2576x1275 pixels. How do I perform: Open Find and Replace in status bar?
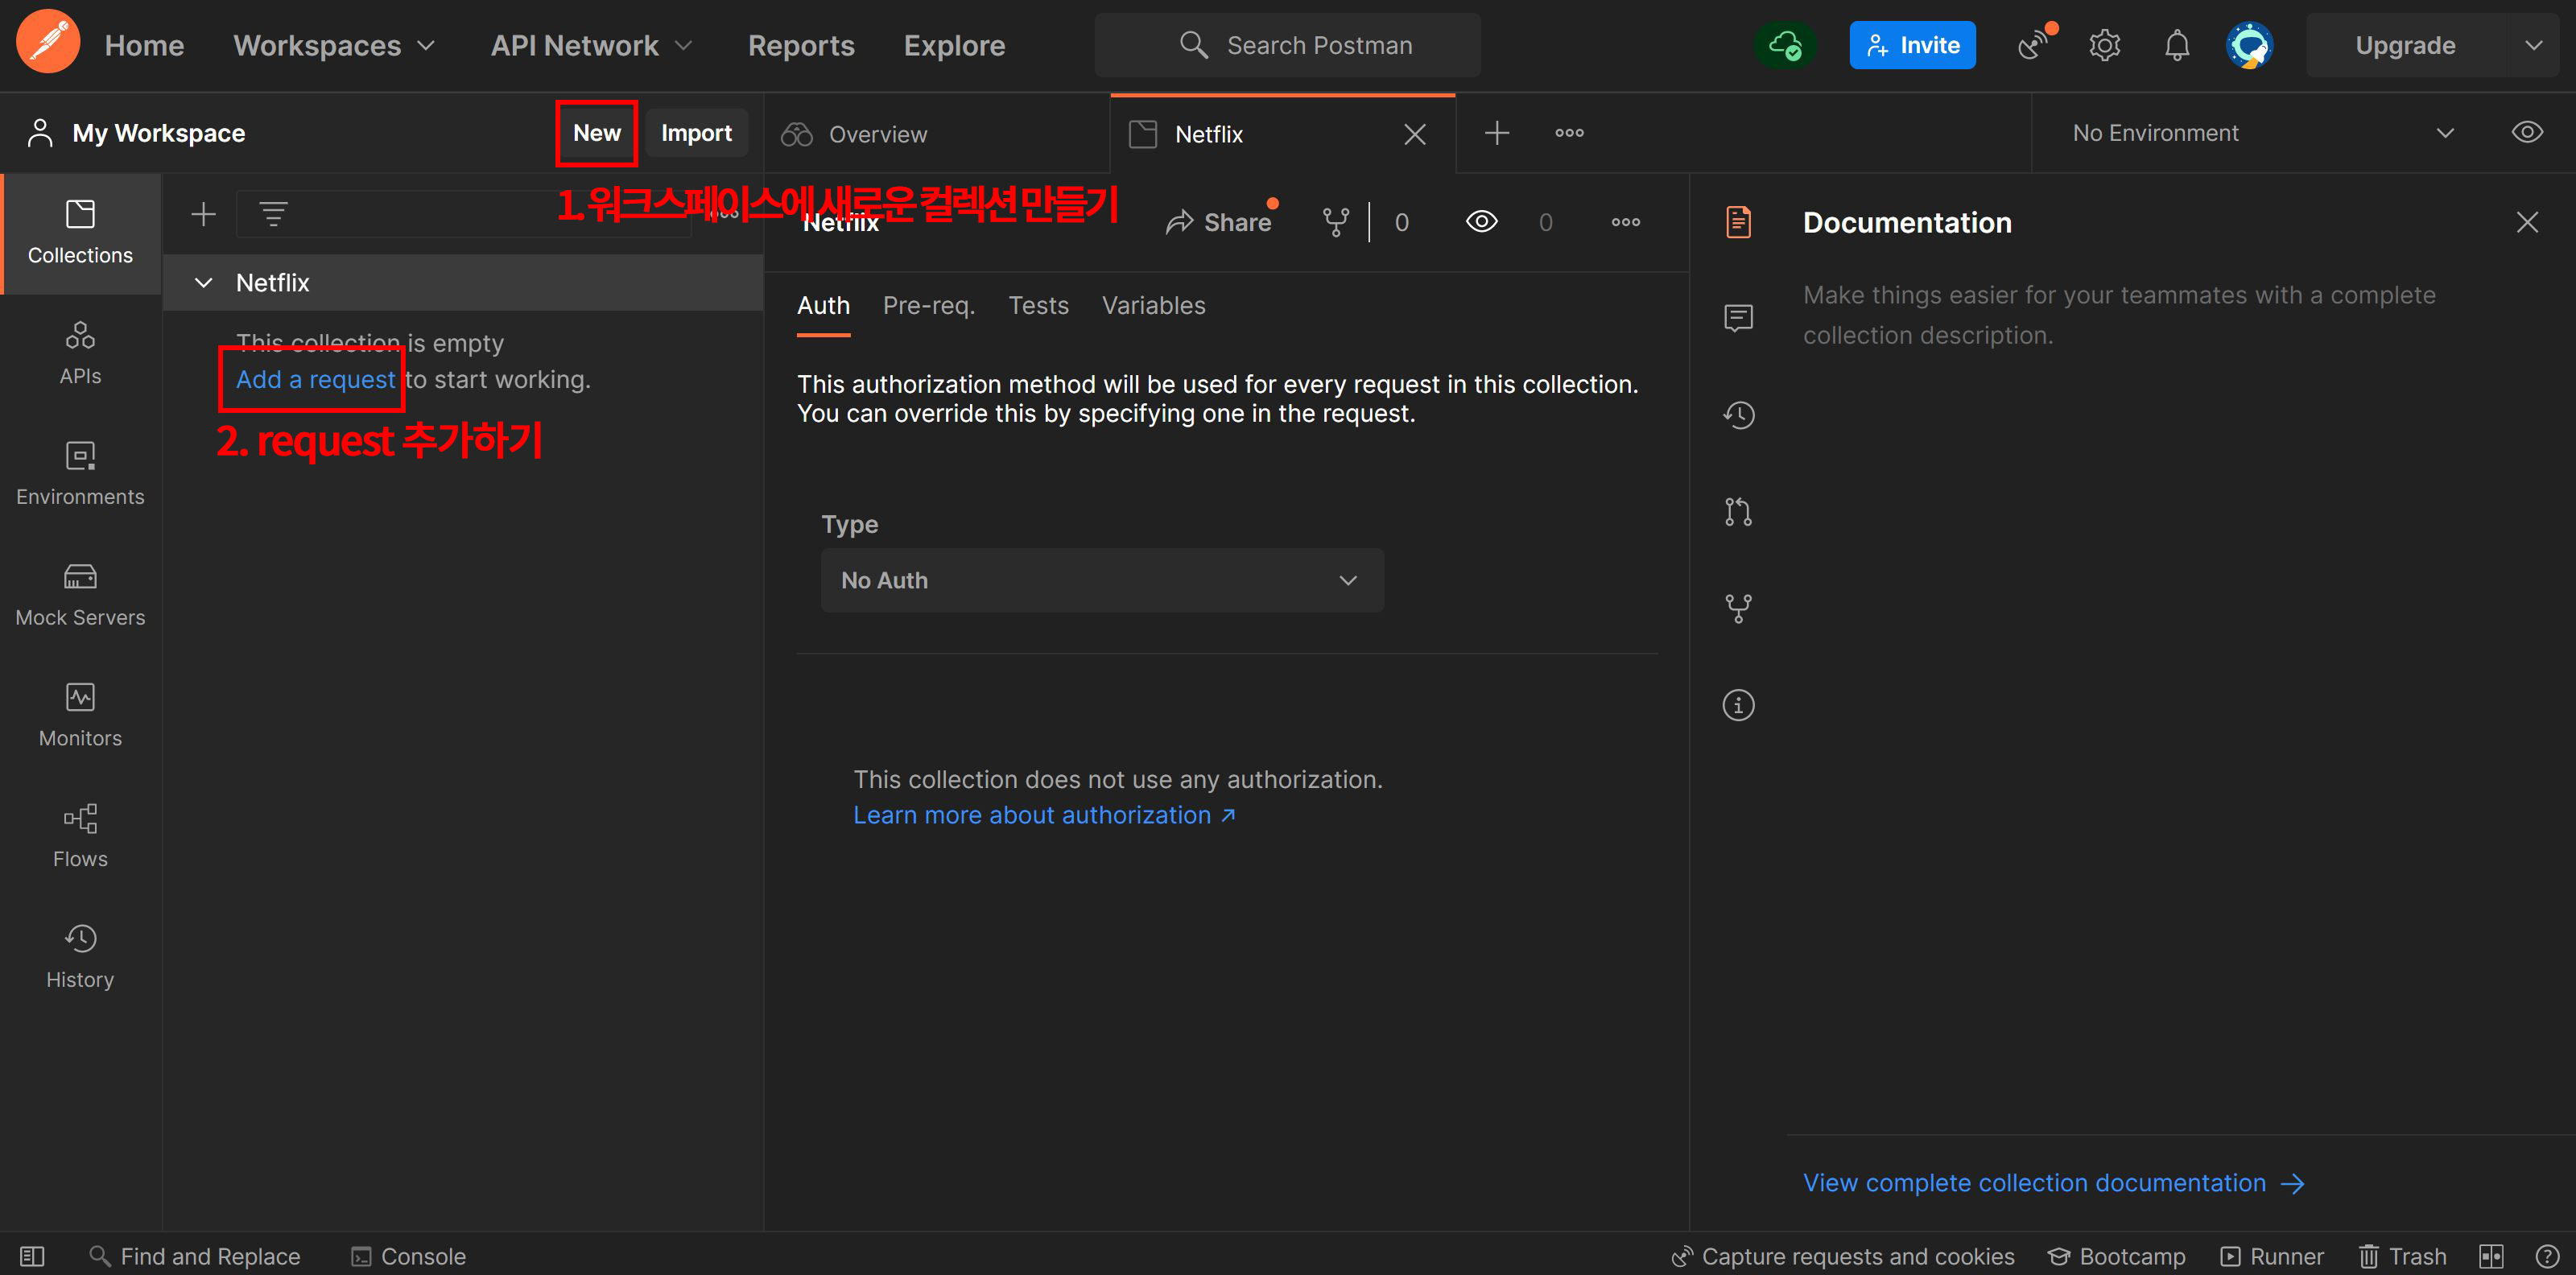pyautogui.click(x=195, y=1256)
